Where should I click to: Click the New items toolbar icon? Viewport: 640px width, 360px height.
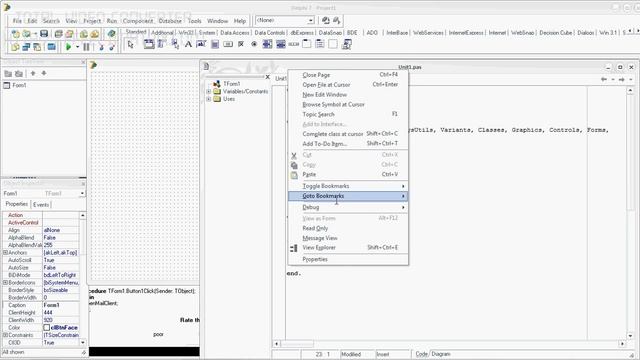pos(16,34)
